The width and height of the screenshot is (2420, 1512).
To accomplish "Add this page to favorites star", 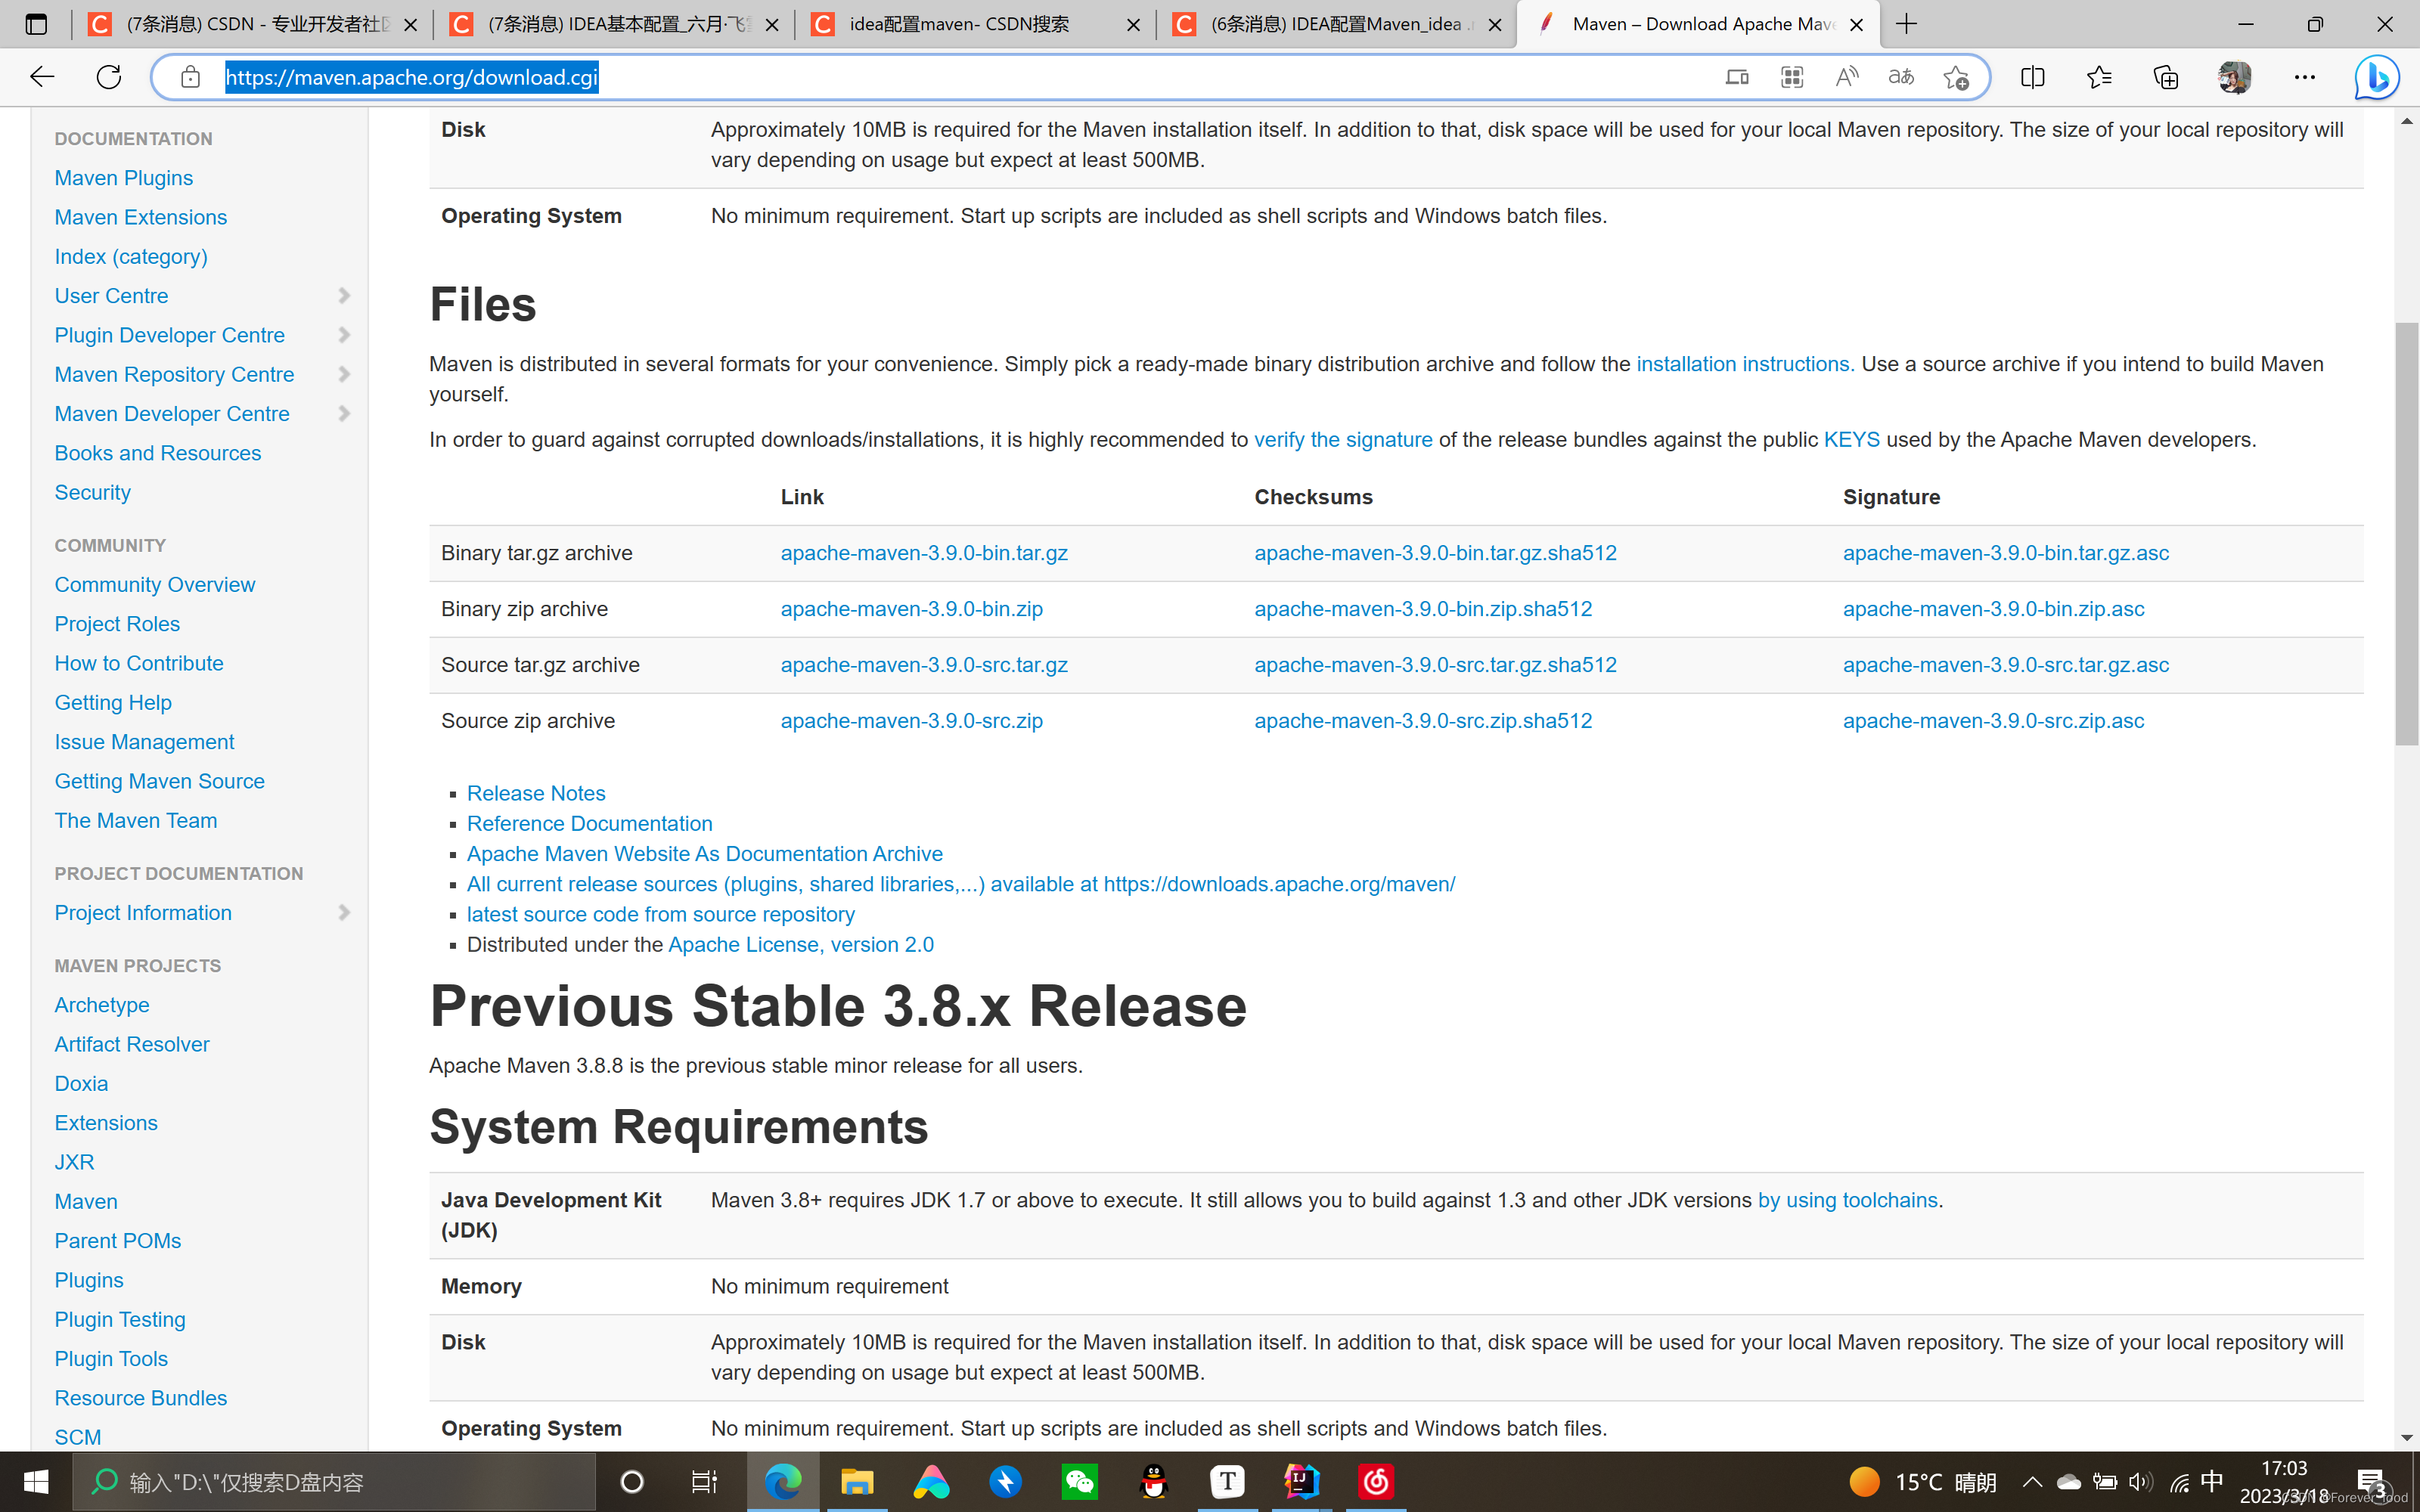I will [1956, 77].
